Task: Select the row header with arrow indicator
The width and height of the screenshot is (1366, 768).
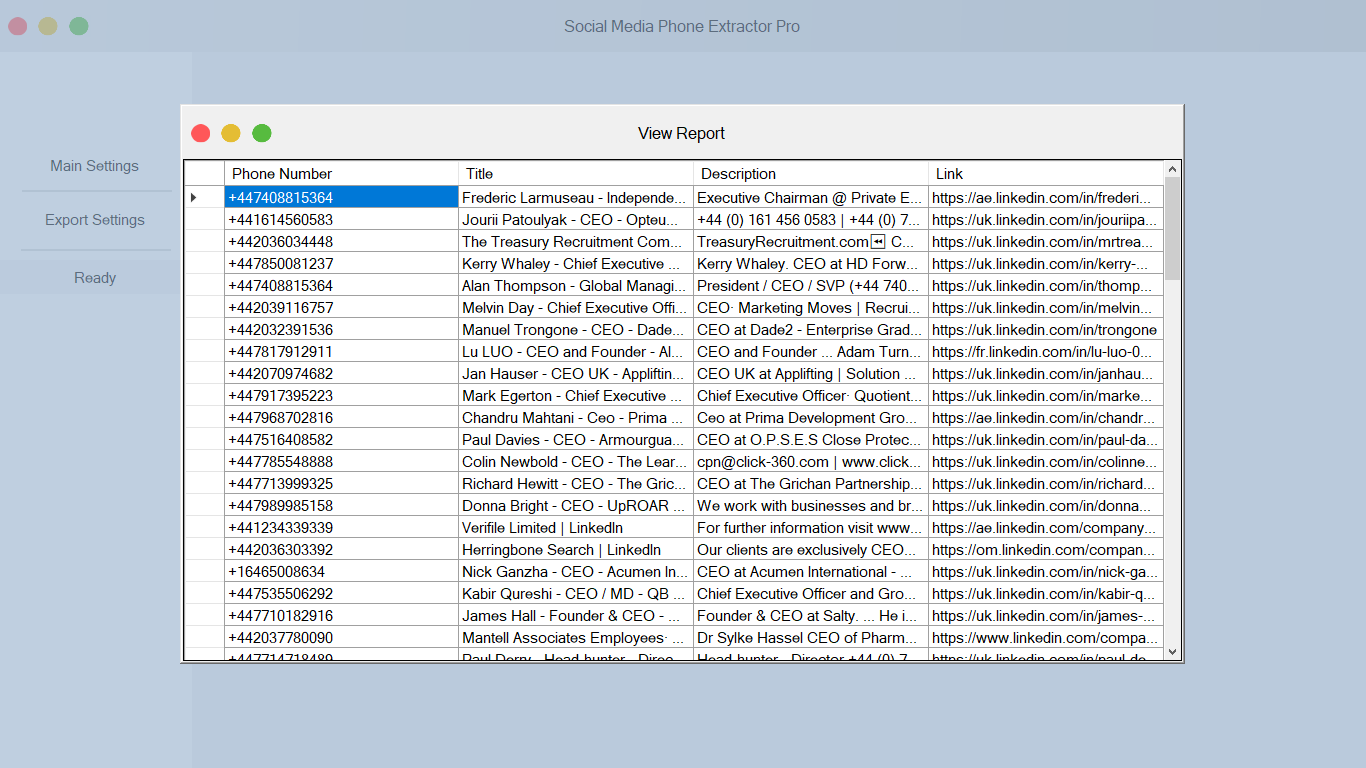Action: tap(205, 198)
